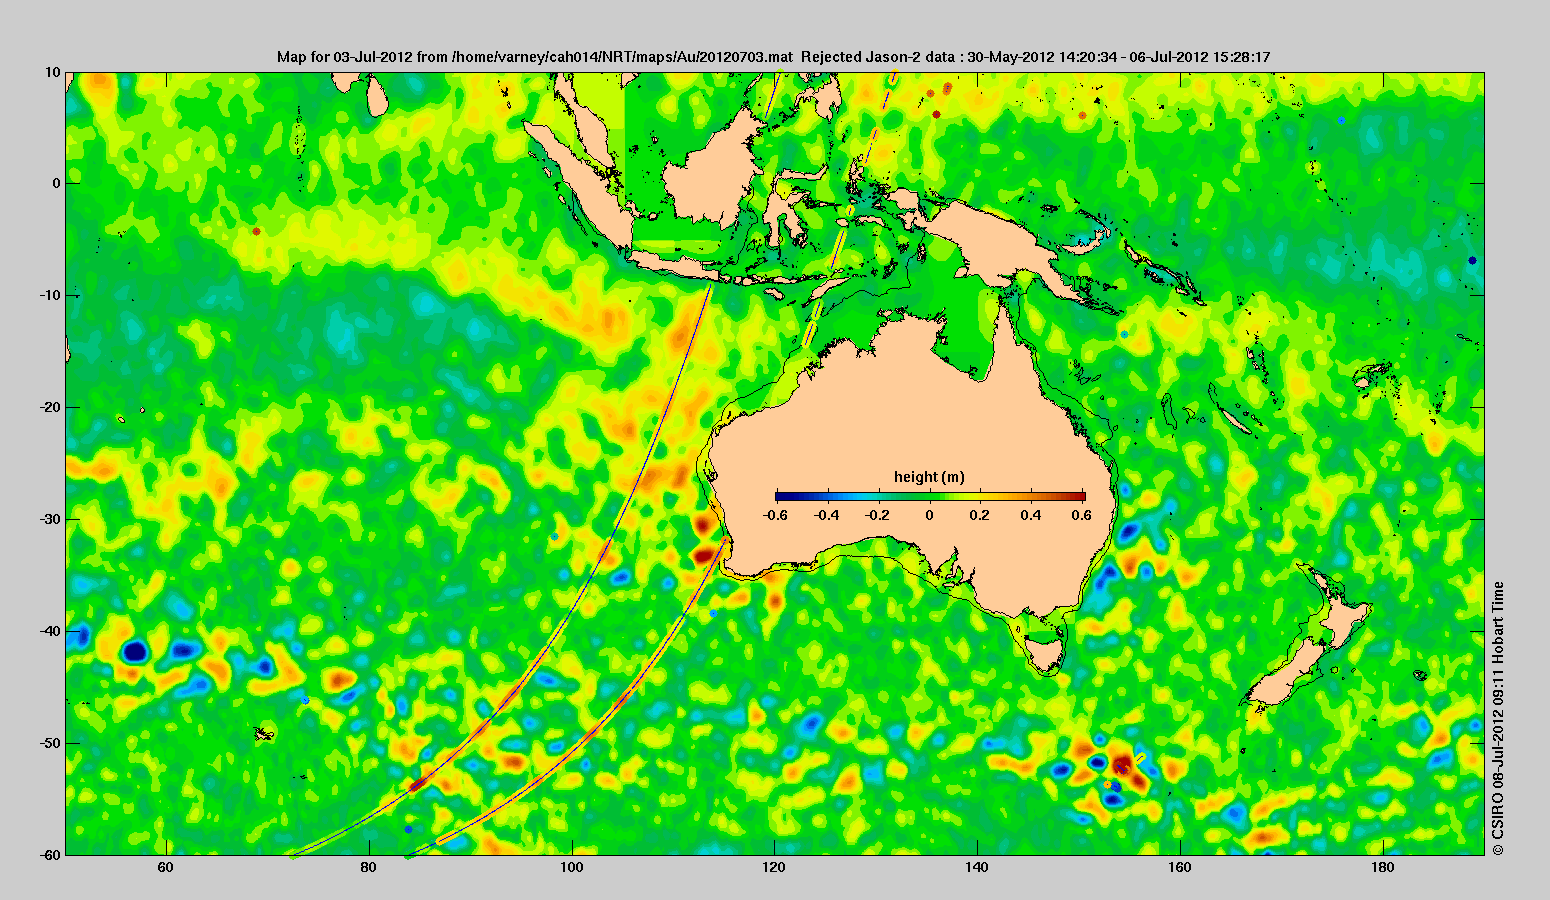Click the x-axis tick label 180
1550x900 pixels.
1382,868
